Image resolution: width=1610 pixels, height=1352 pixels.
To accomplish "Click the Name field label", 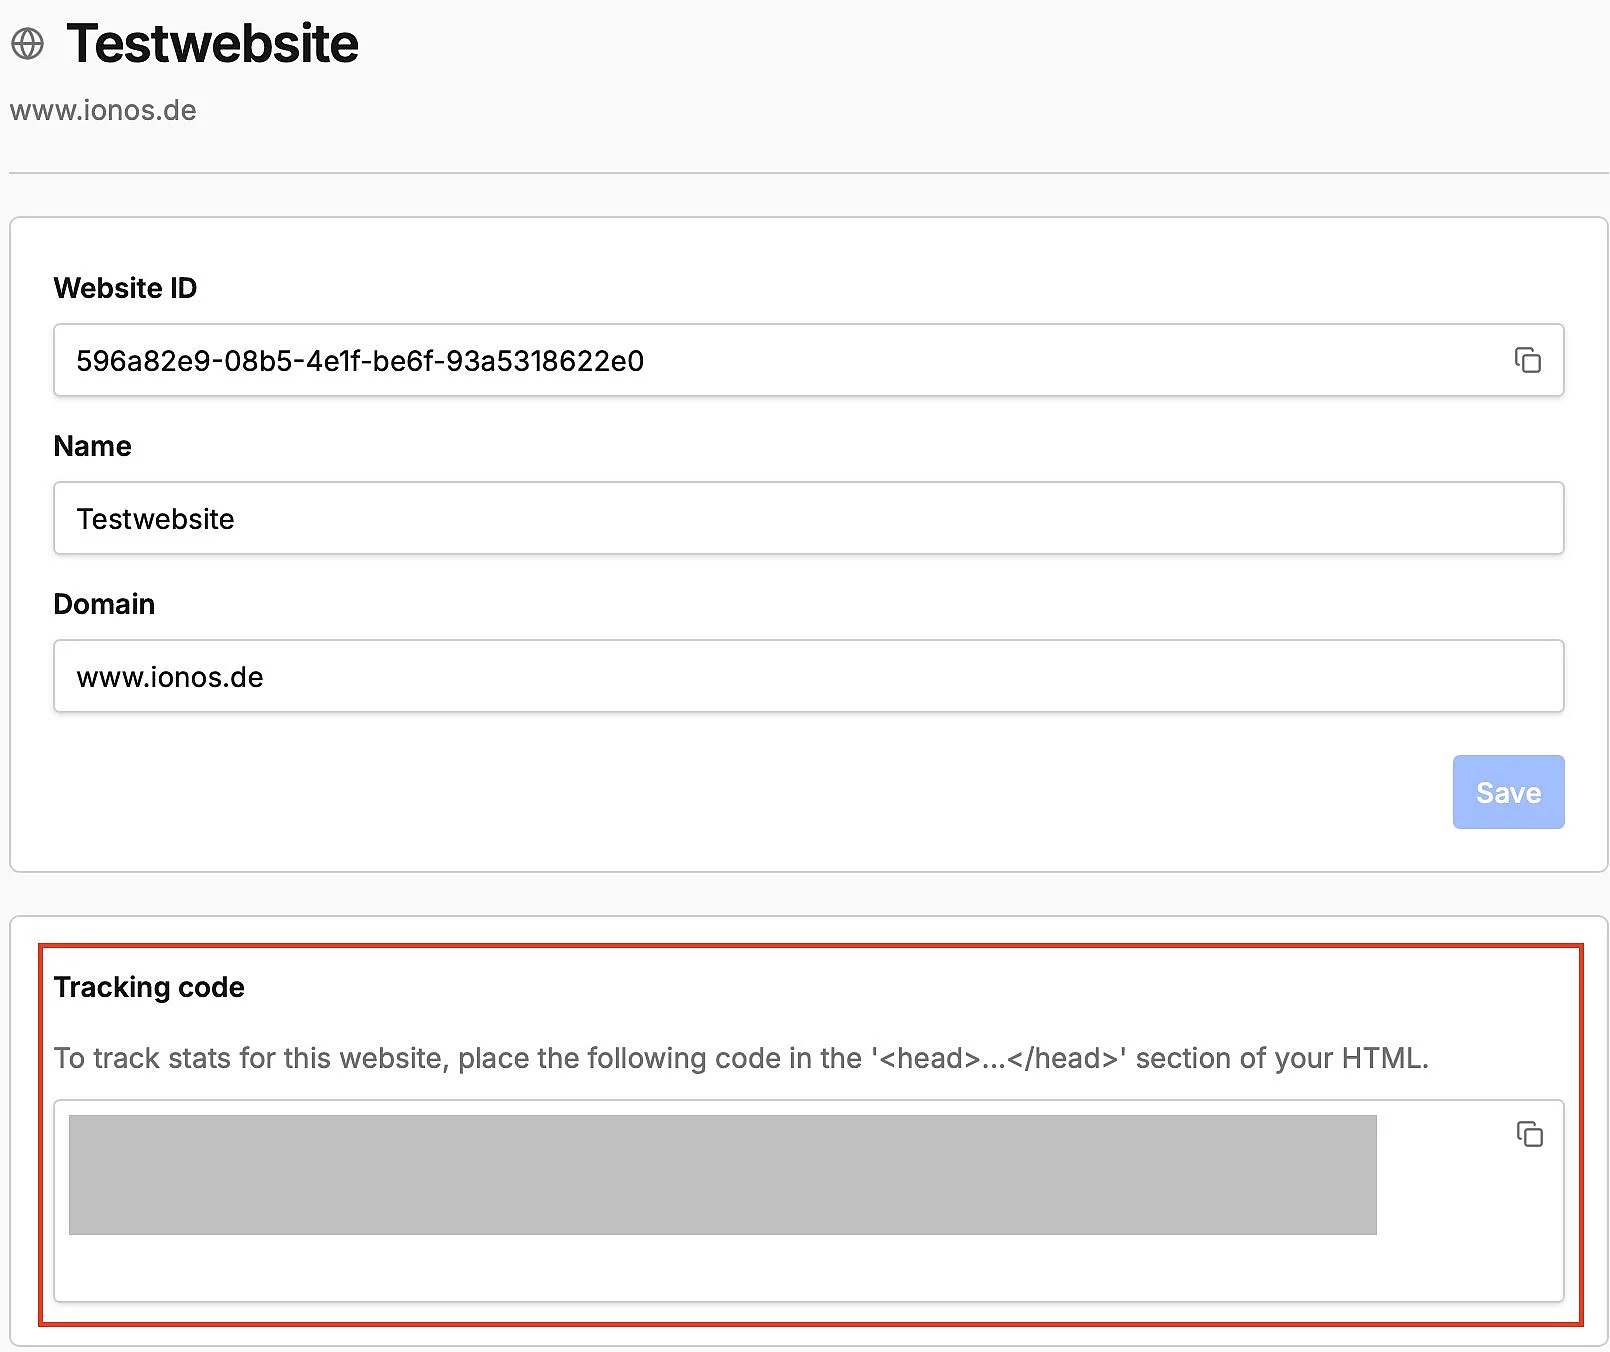I will pyautogui.click(x=92, y=446).
